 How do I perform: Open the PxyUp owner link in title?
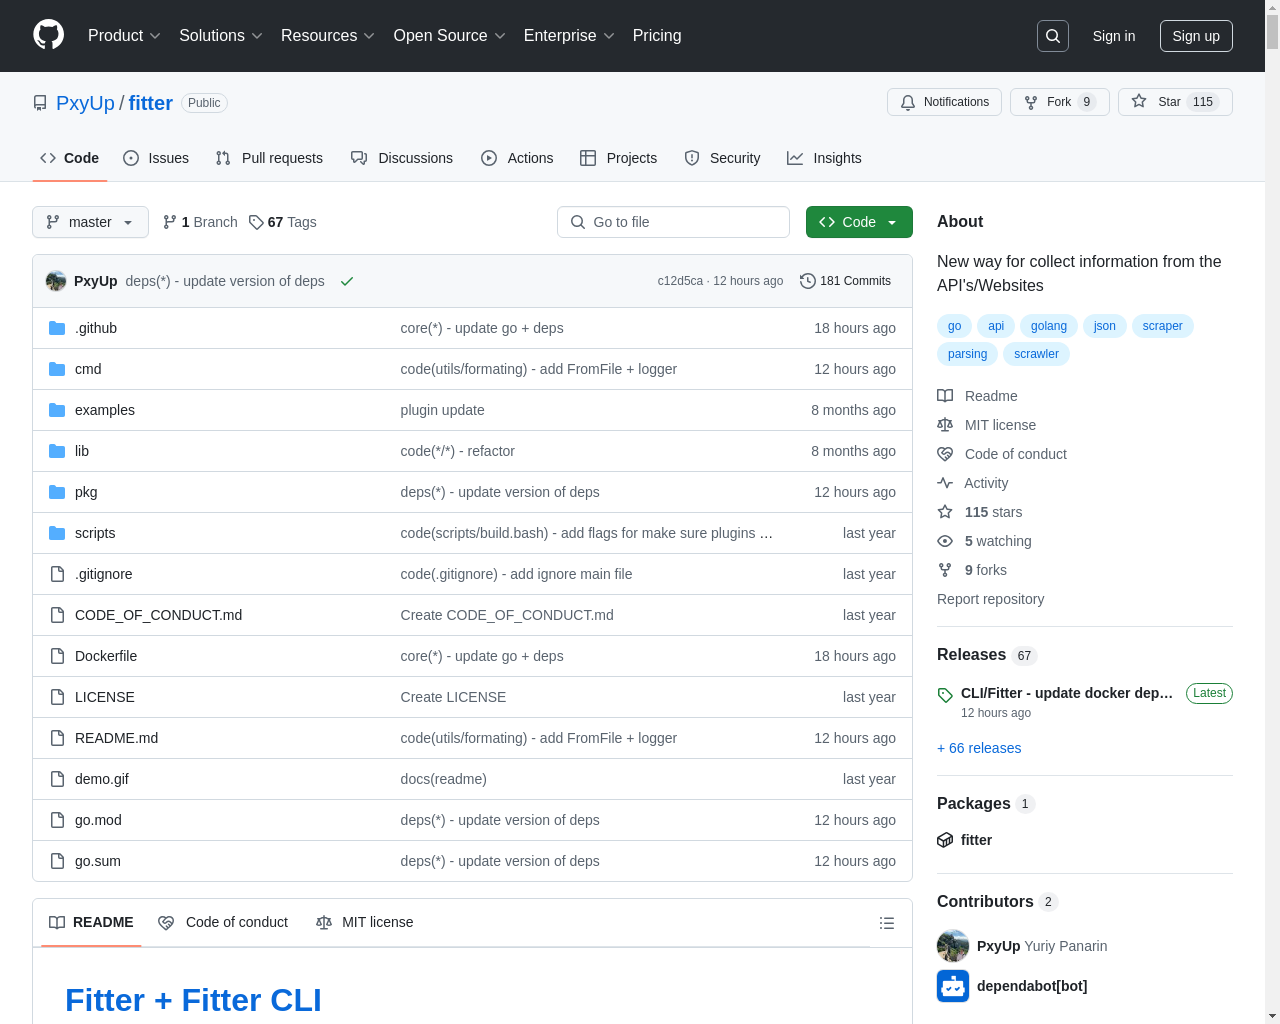[85, 103]
